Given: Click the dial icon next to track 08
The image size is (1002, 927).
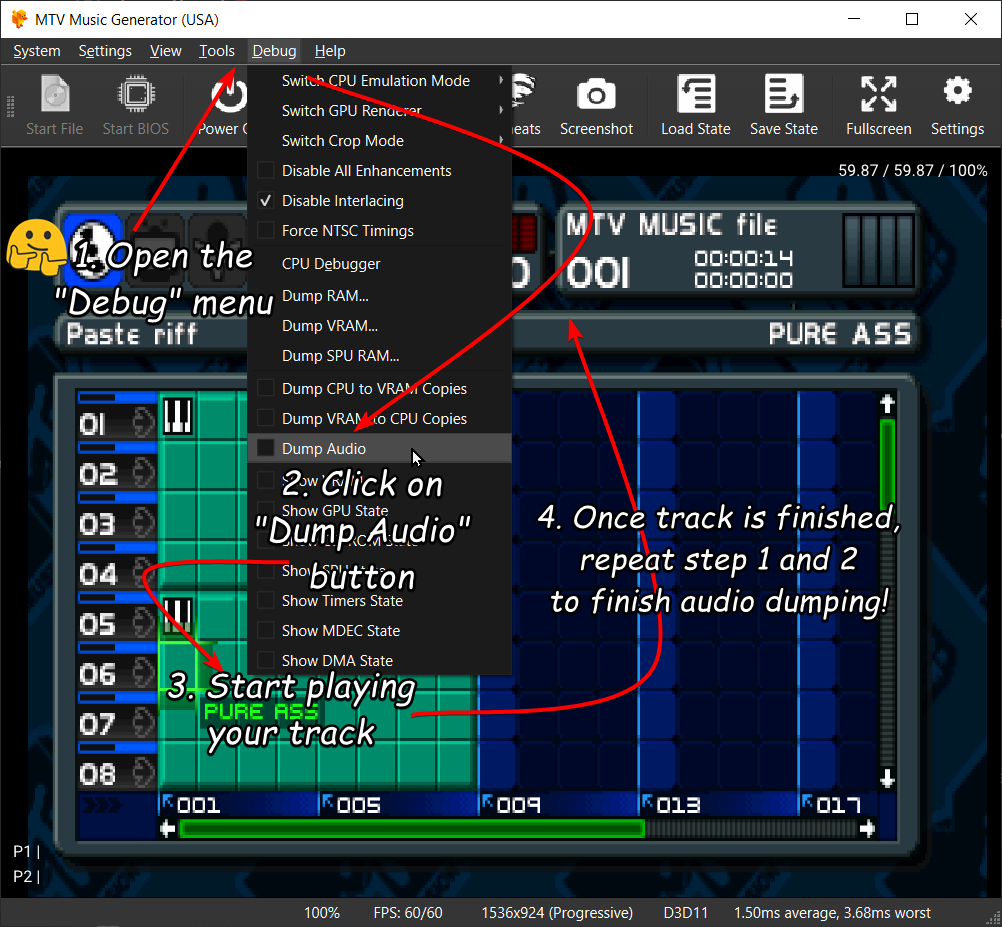Looking at the screenshot, I should pyautogui.click(x=143, y=773).
